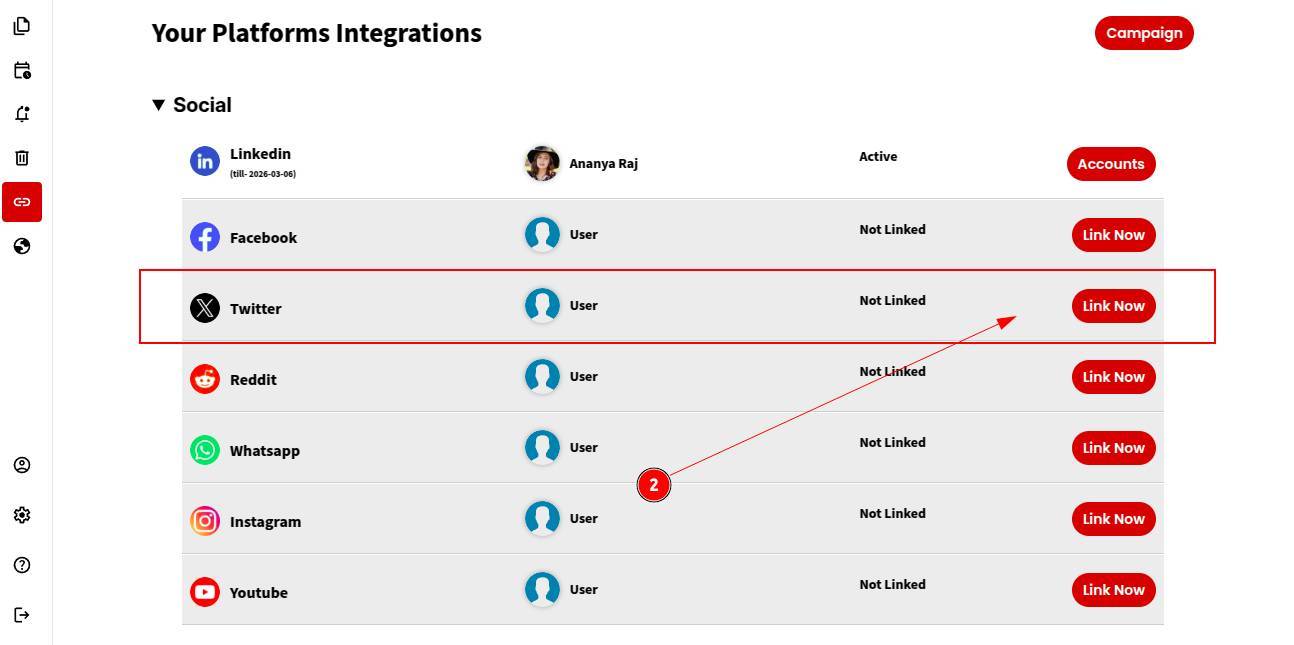Image resolution: width=1294 pixels, height=645 pixels.
Task: Click the logout icon in sidebar
Action: [x=22, y=614]
